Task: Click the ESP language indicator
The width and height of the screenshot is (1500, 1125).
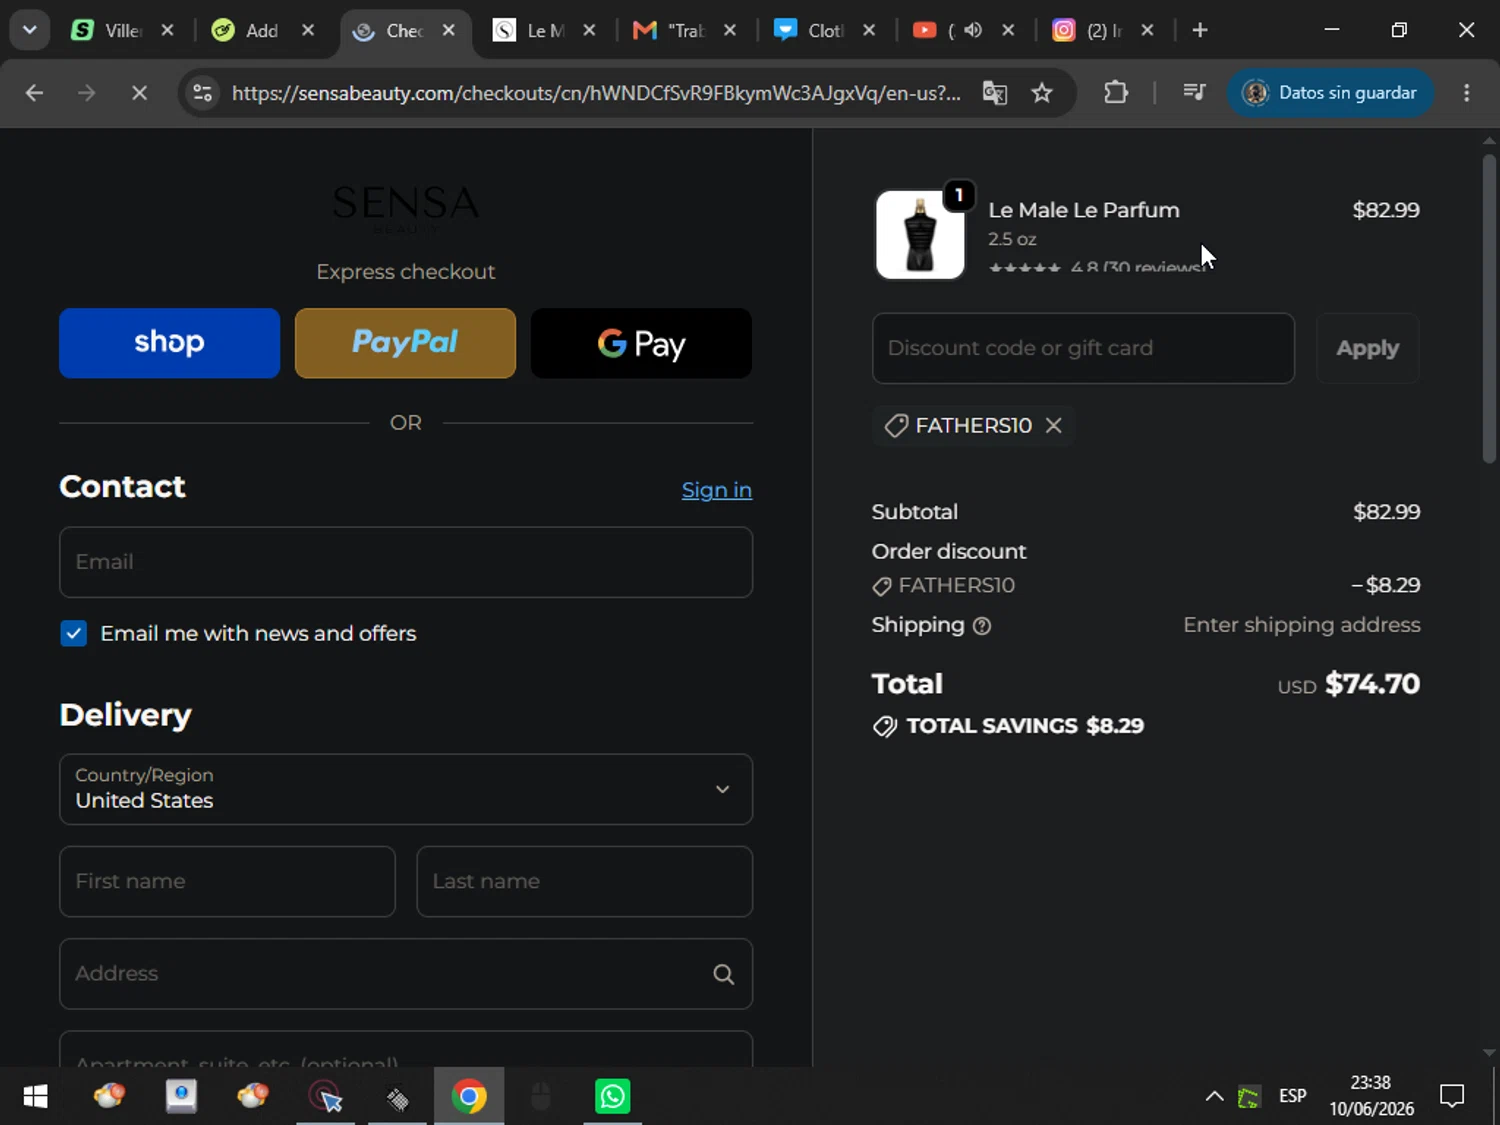Action: pos(1292,1096)
